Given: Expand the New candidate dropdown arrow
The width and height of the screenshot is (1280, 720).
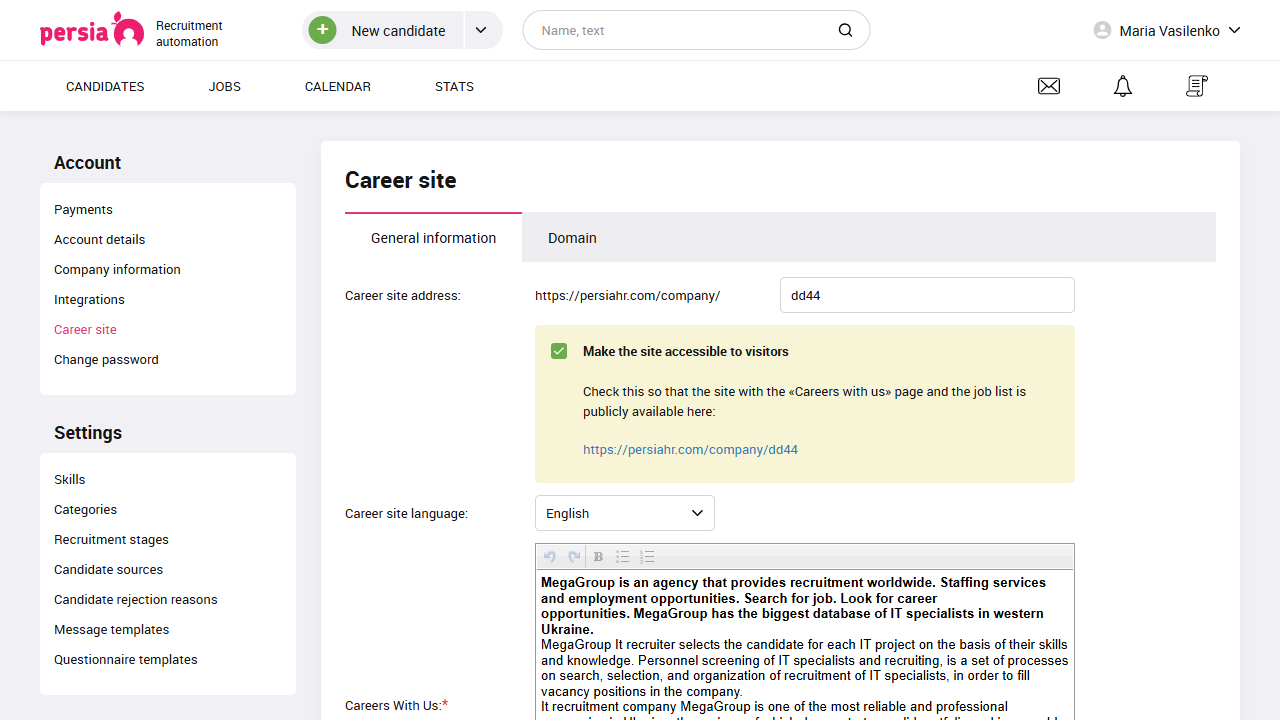Looking at the screenshot, I should pyautogui.click(x=482, y=30).
